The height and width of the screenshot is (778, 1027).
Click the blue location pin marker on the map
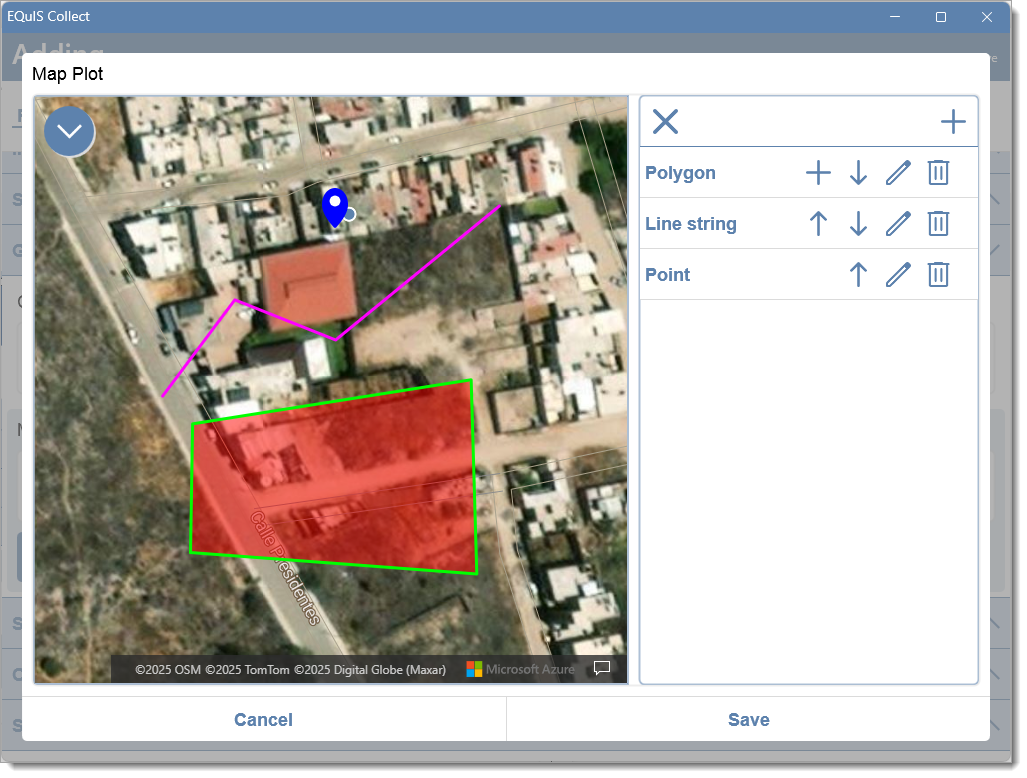point(335,207)
